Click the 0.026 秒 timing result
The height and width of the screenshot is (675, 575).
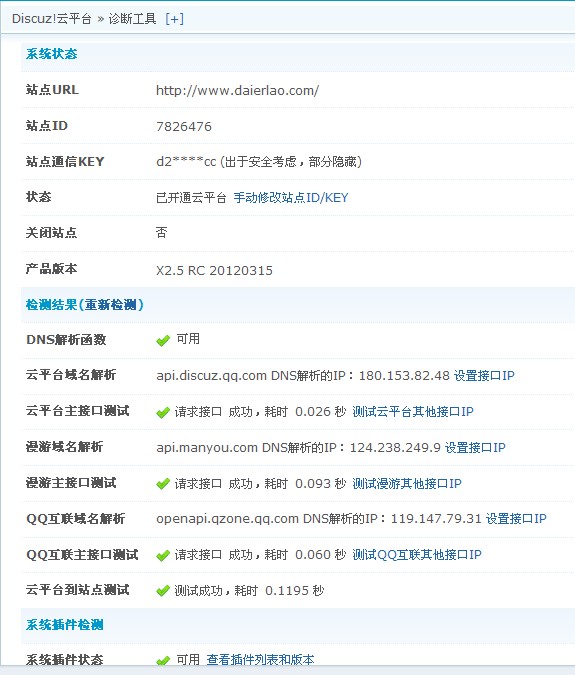pyautogui.click(x=321, y=412)
